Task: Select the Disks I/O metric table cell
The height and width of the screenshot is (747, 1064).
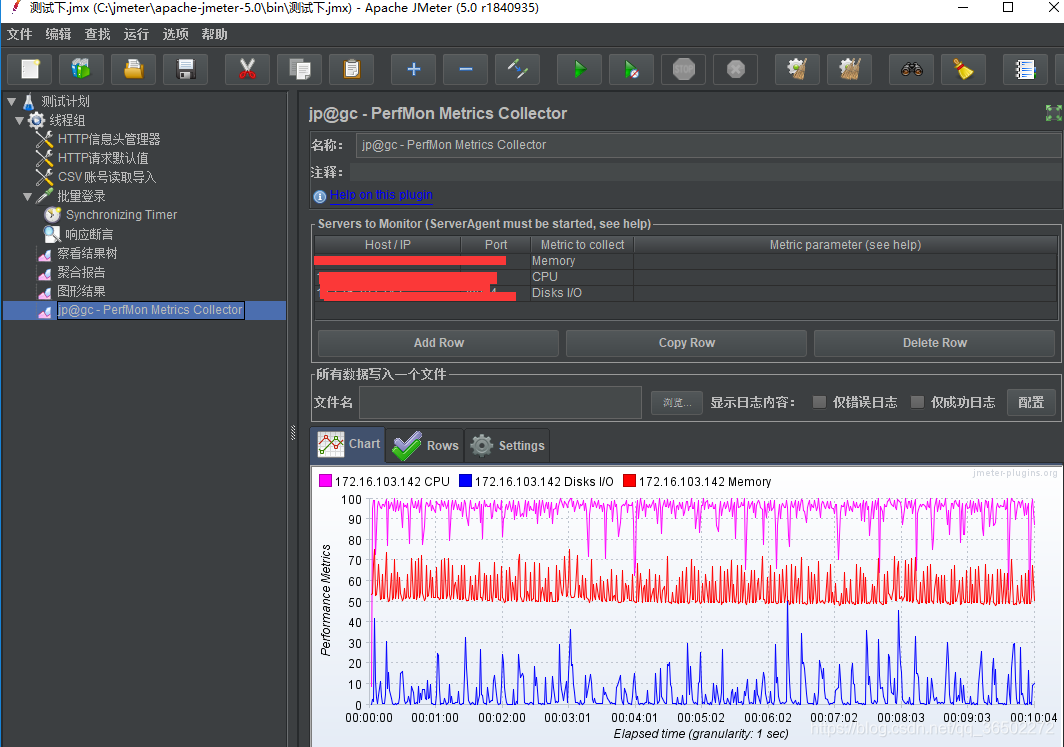Action: click(x=582, y=293)
